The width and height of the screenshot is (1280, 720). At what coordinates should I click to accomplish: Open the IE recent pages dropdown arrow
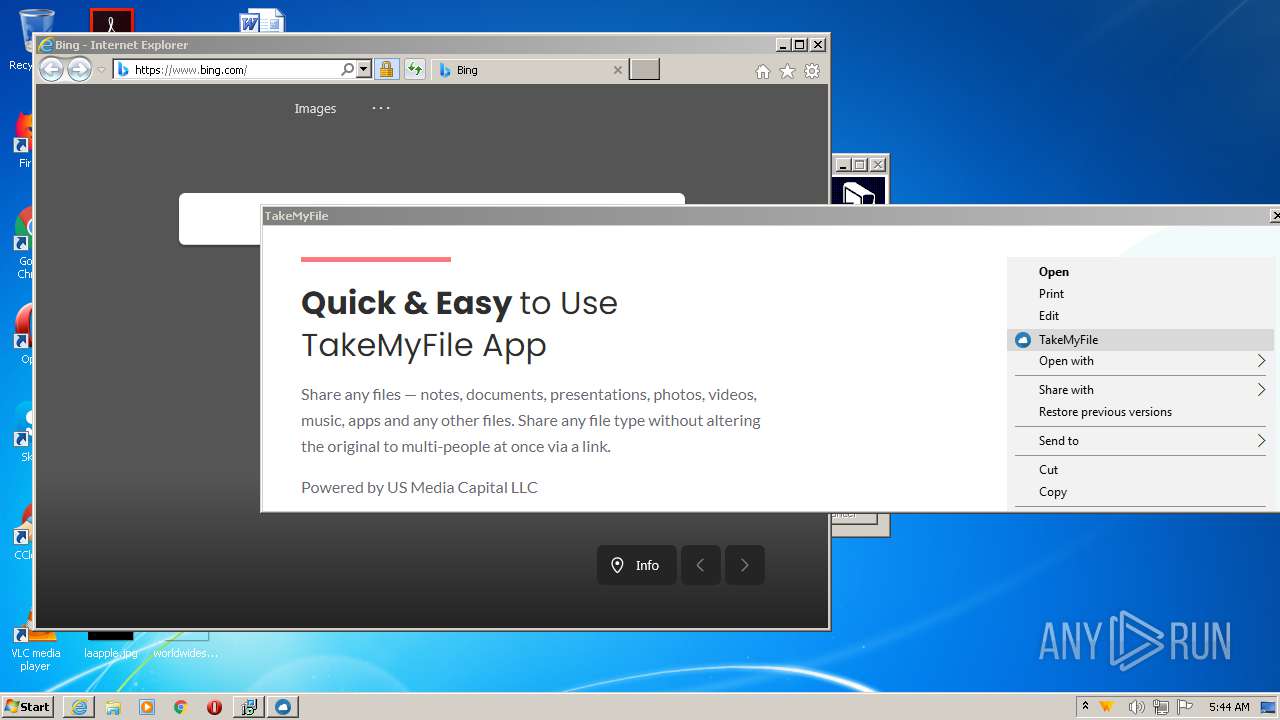(x=101, y=70)
